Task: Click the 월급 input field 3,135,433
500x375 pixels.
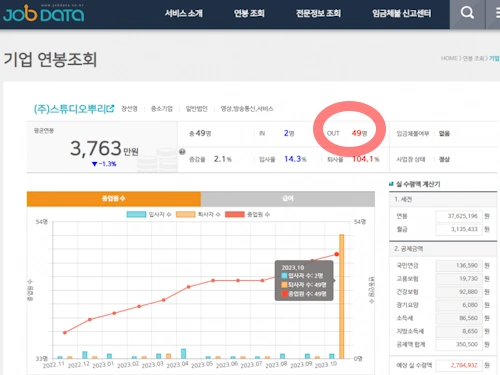Action: click(x=459, y=229)
